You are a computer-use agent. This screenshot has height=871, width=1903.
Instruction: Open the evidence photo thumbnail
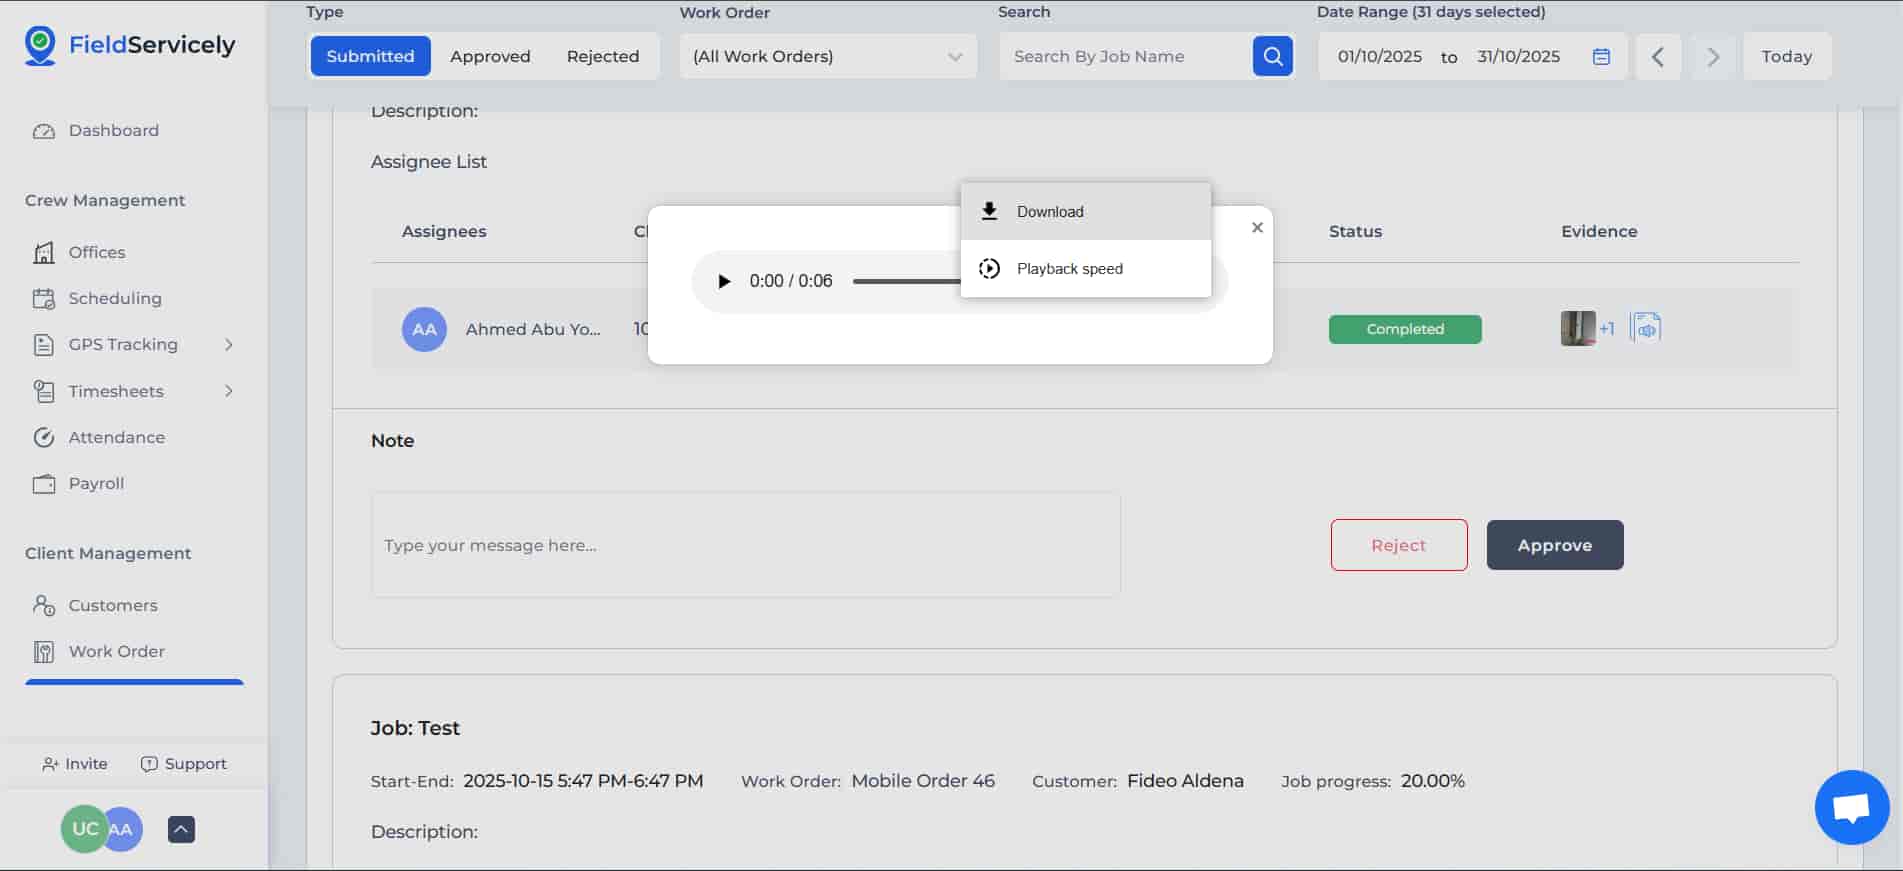coord(1578,328)
